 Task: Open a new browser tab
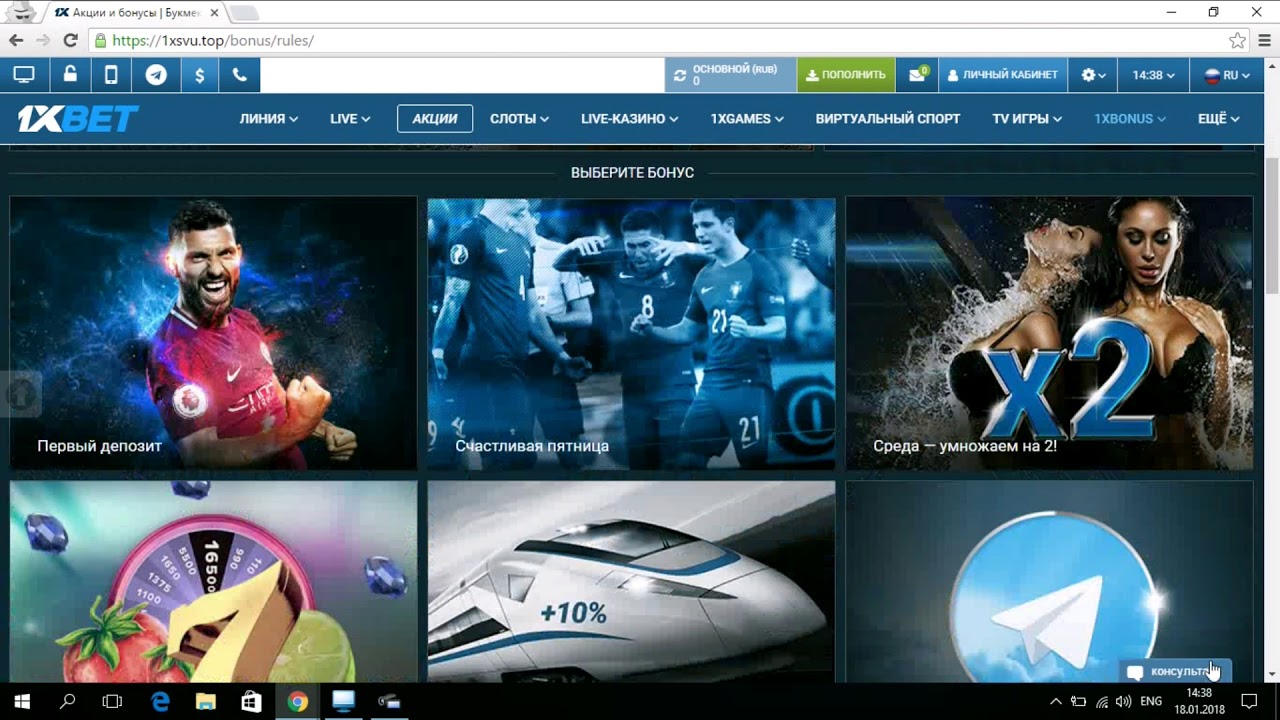(244, 13)
